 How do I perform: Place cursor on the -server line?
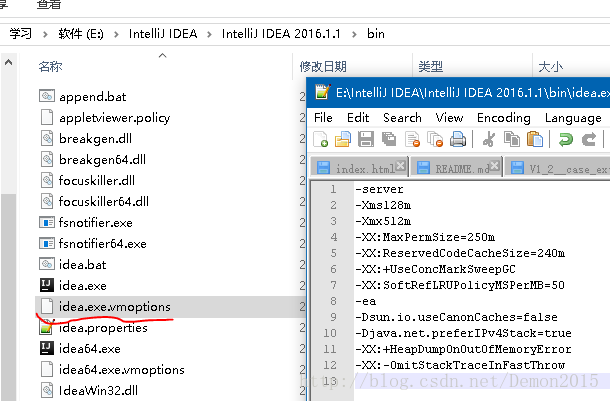click(380, 189)
